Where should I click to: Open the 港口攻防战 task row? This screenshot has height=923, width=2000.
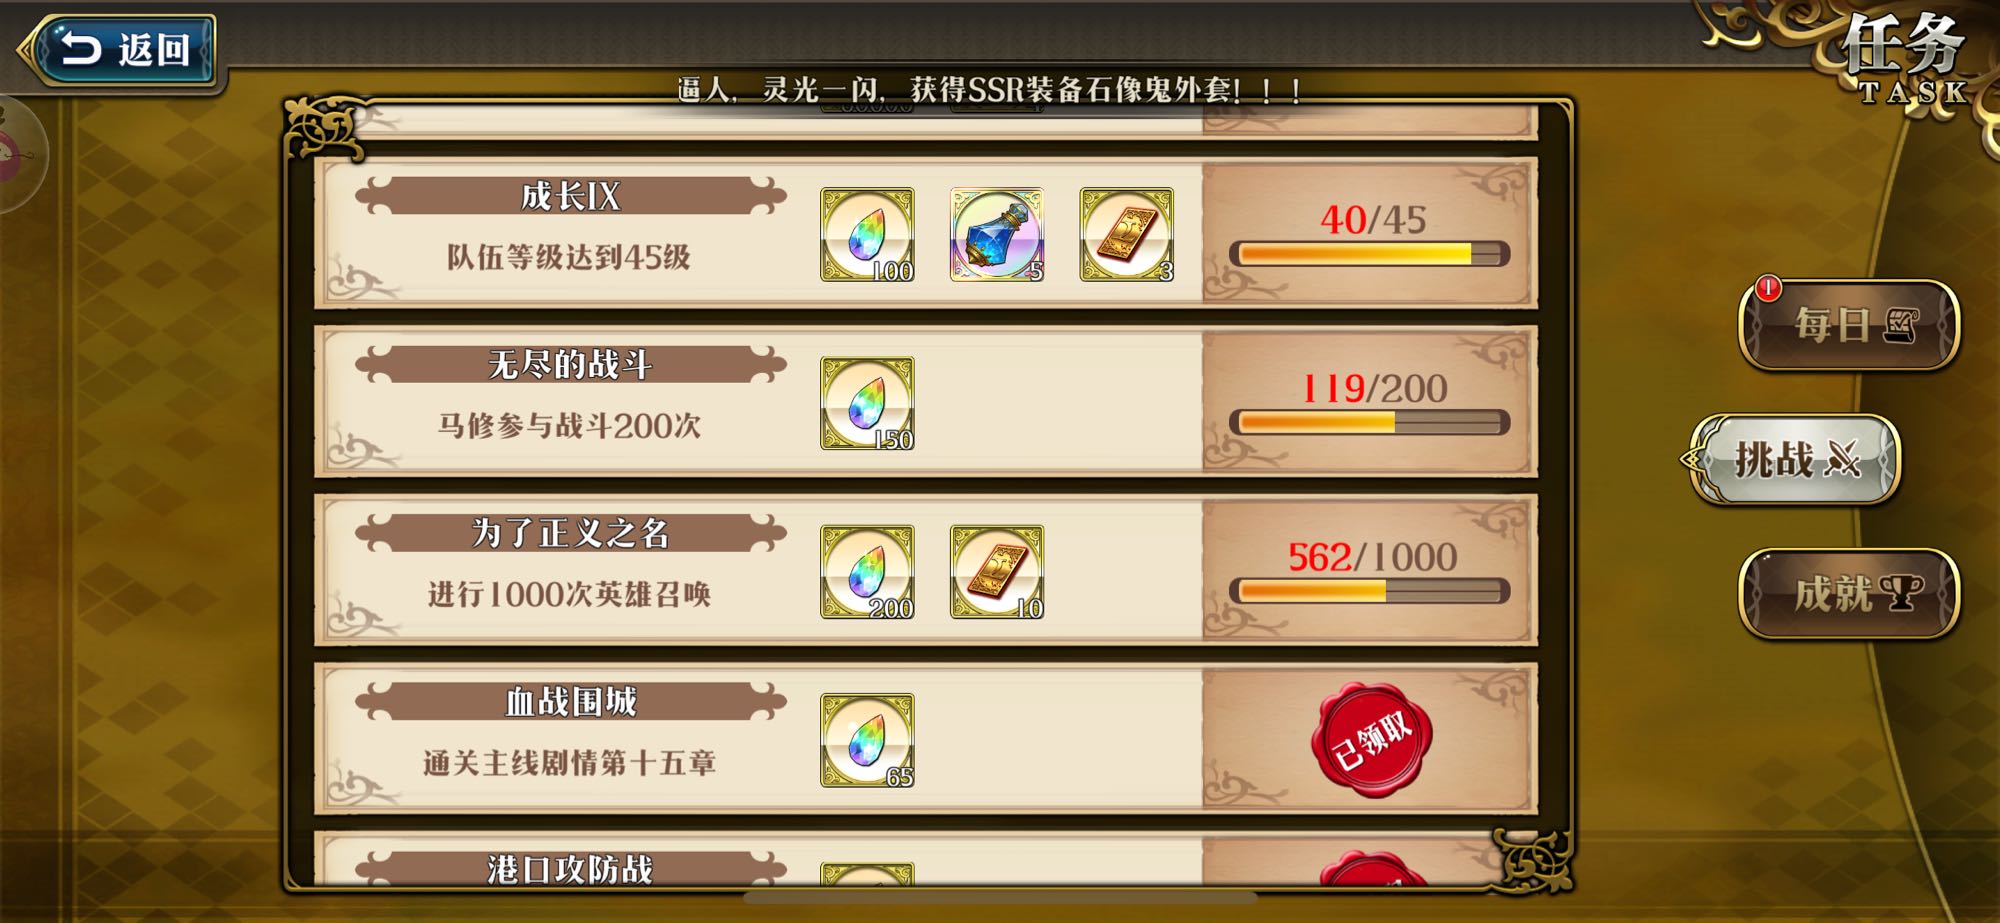[x=926, y=859]
